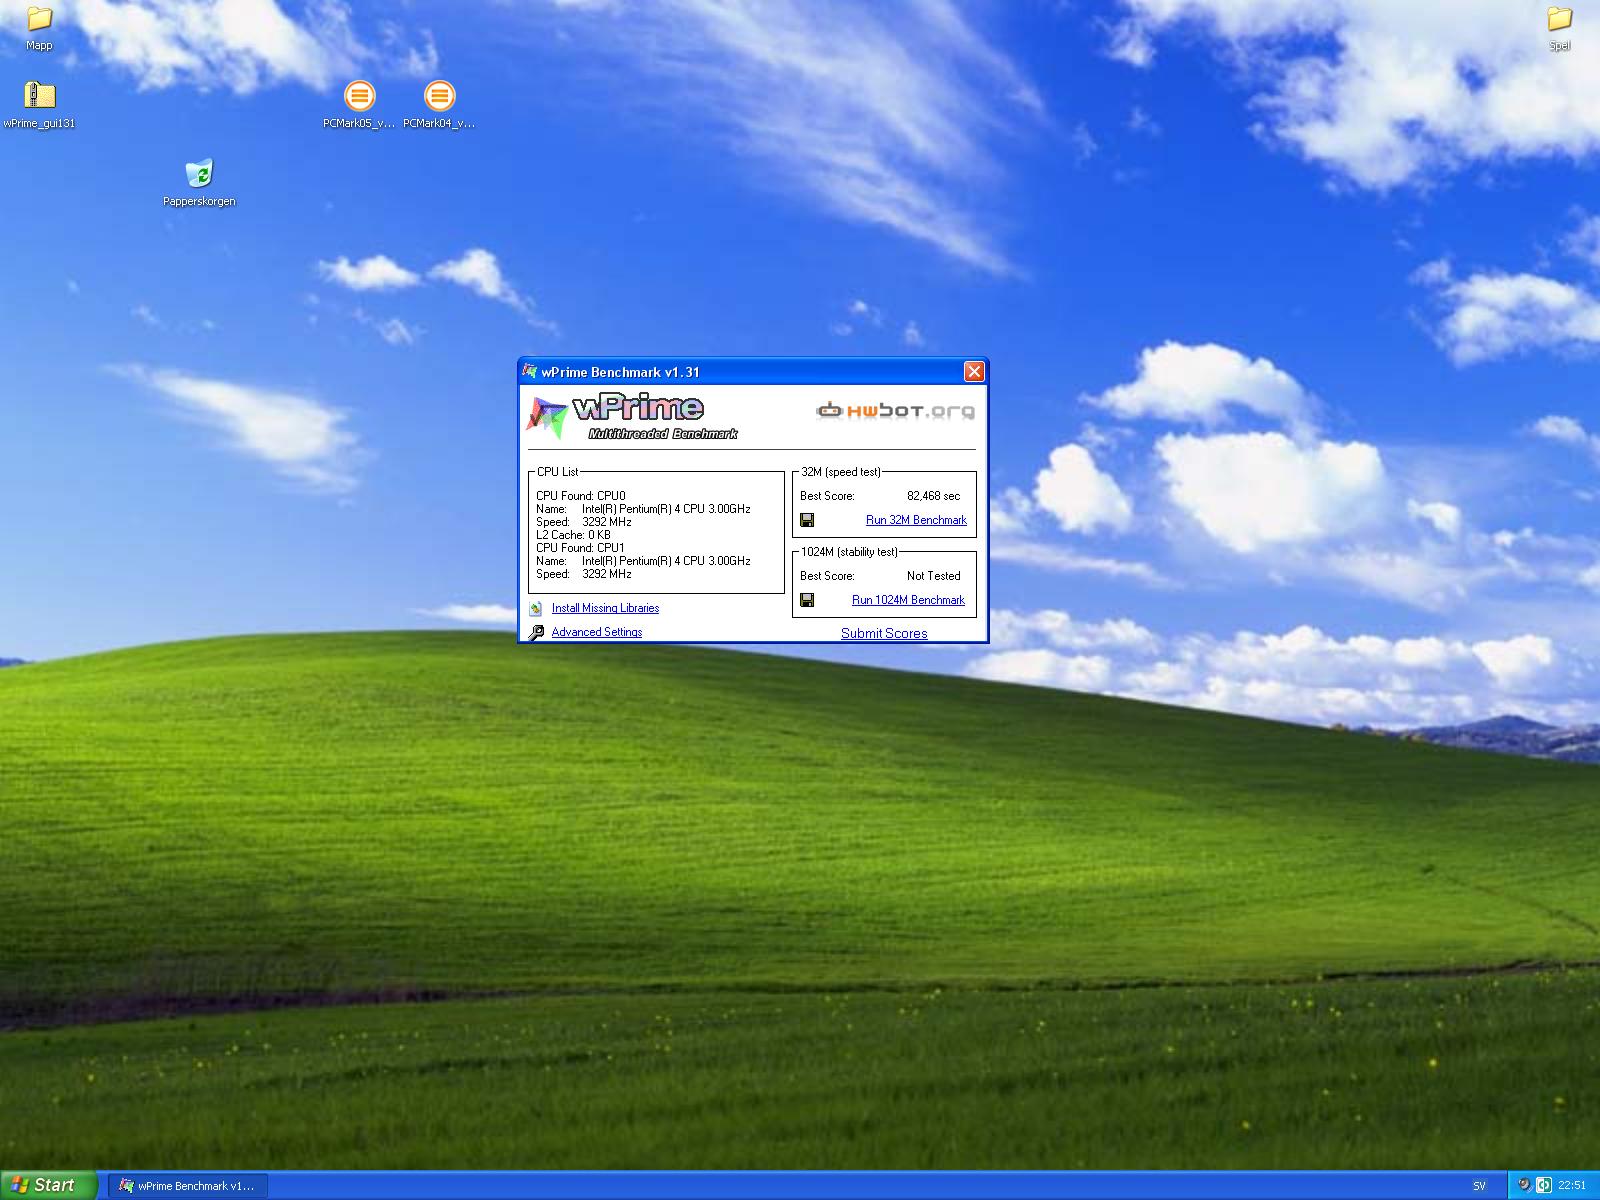1600x1200 pixels.
Task: Run 32M Benchmark
Action: pyautogui.click(x=916, y=520)
